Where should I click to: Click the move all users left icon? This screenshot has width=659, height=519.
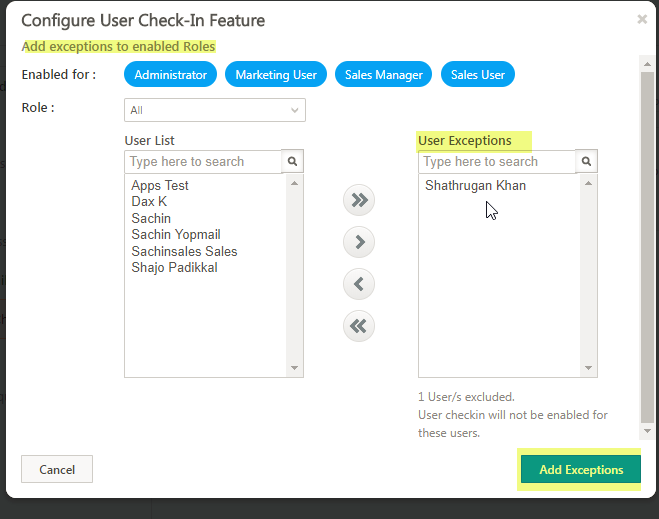(358, 326)
